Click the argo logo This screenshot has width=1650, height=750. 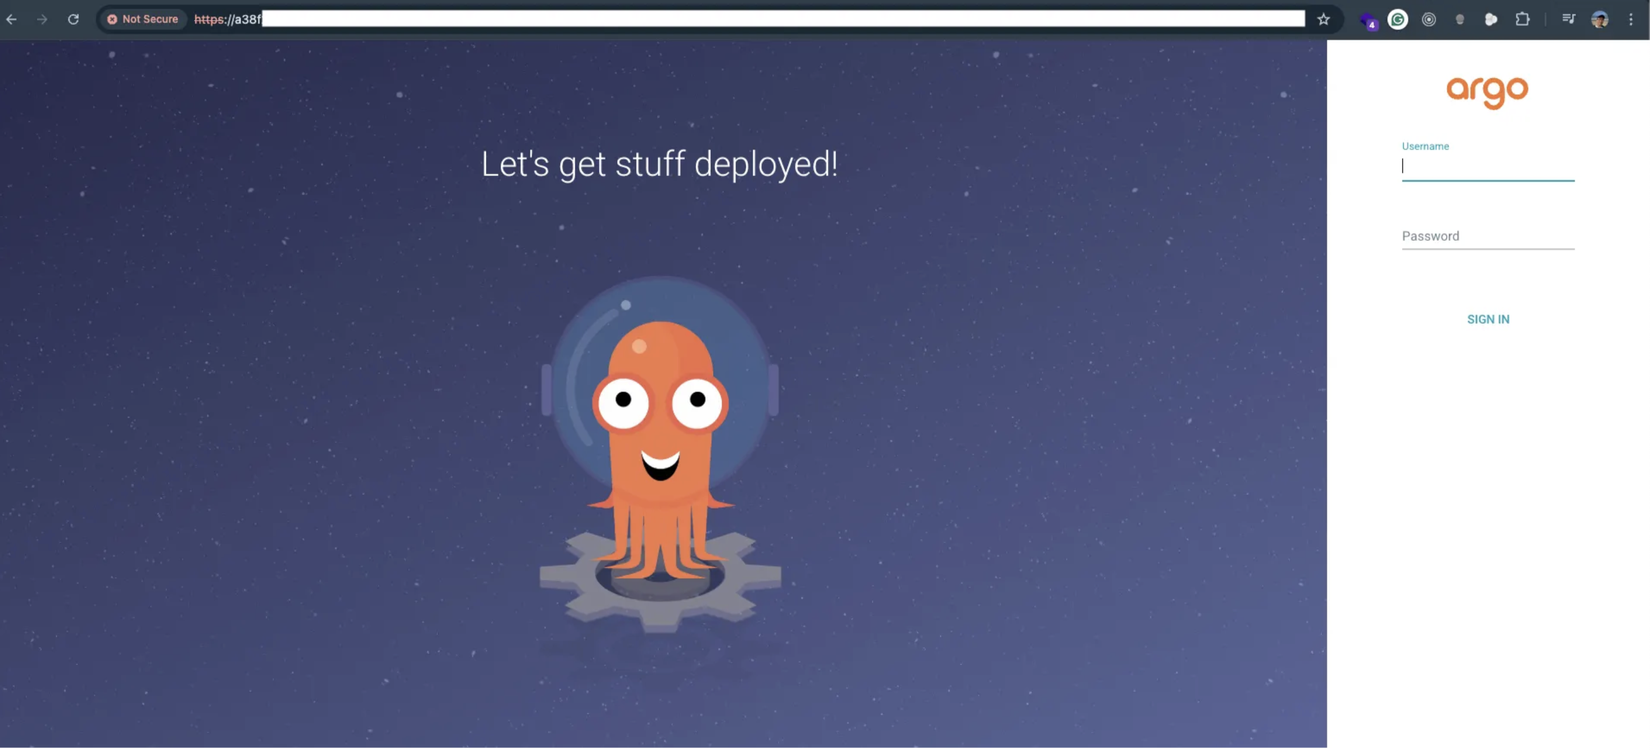[1487, 92]
